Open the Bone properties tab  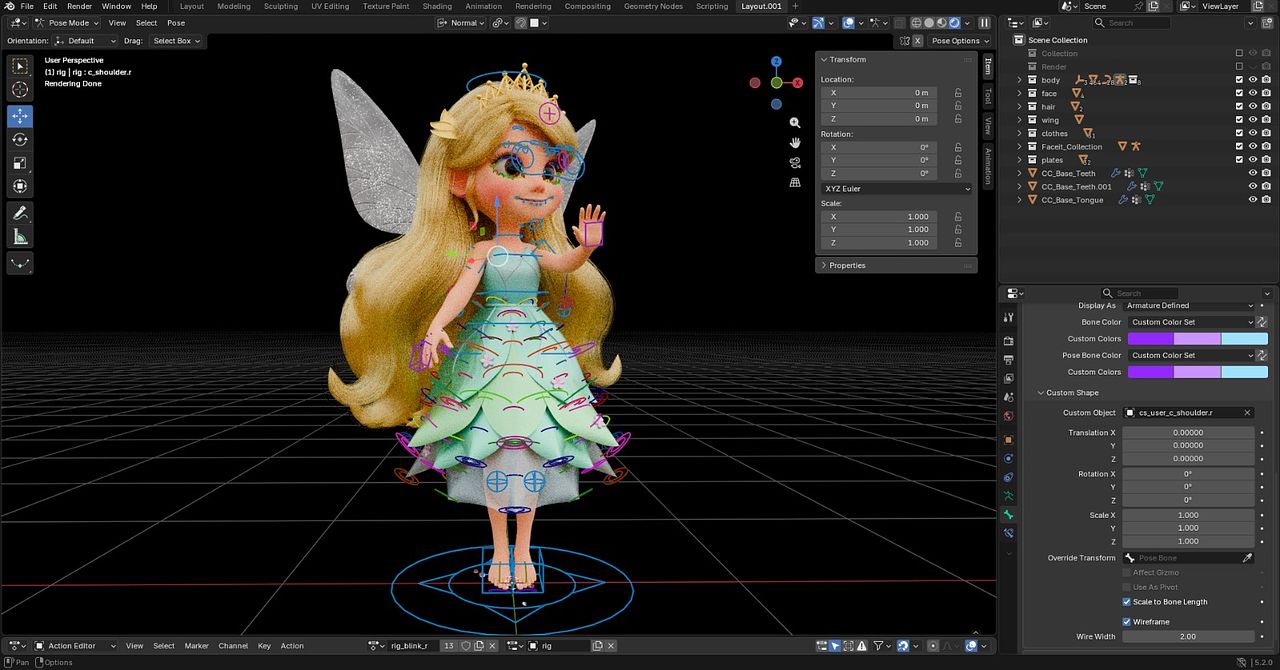tap(1008, 514)
